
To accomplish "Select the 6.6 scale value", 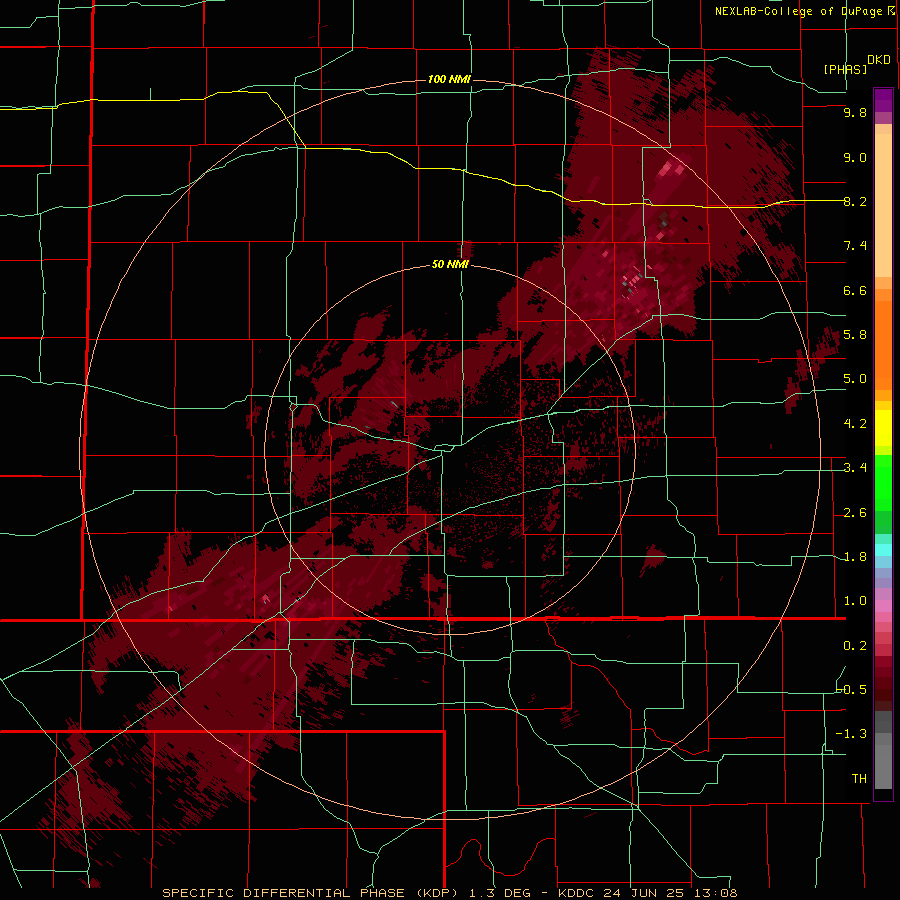I will [x=855, y=290].
